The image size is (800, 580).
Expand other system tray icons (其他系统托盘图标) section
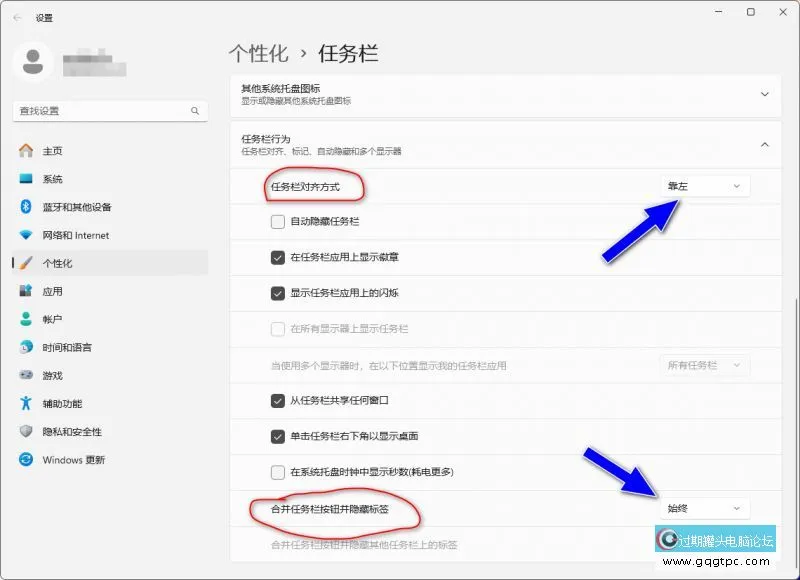tap(765, 94)
